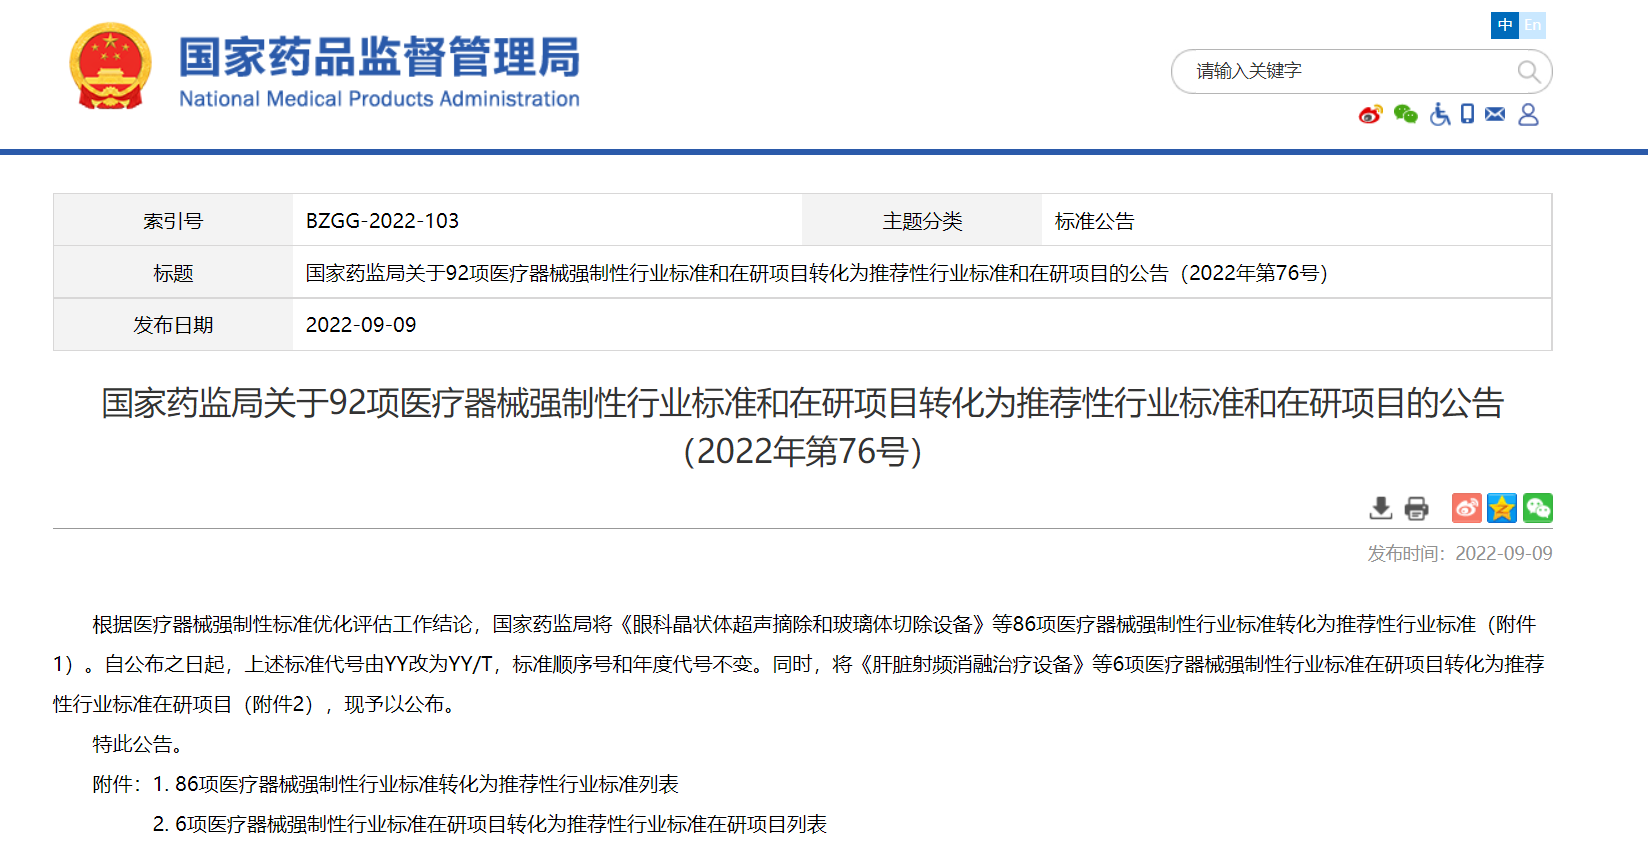Open the mobile phone version icon
Screen dimensions: 1648x860
(1467, 114)
